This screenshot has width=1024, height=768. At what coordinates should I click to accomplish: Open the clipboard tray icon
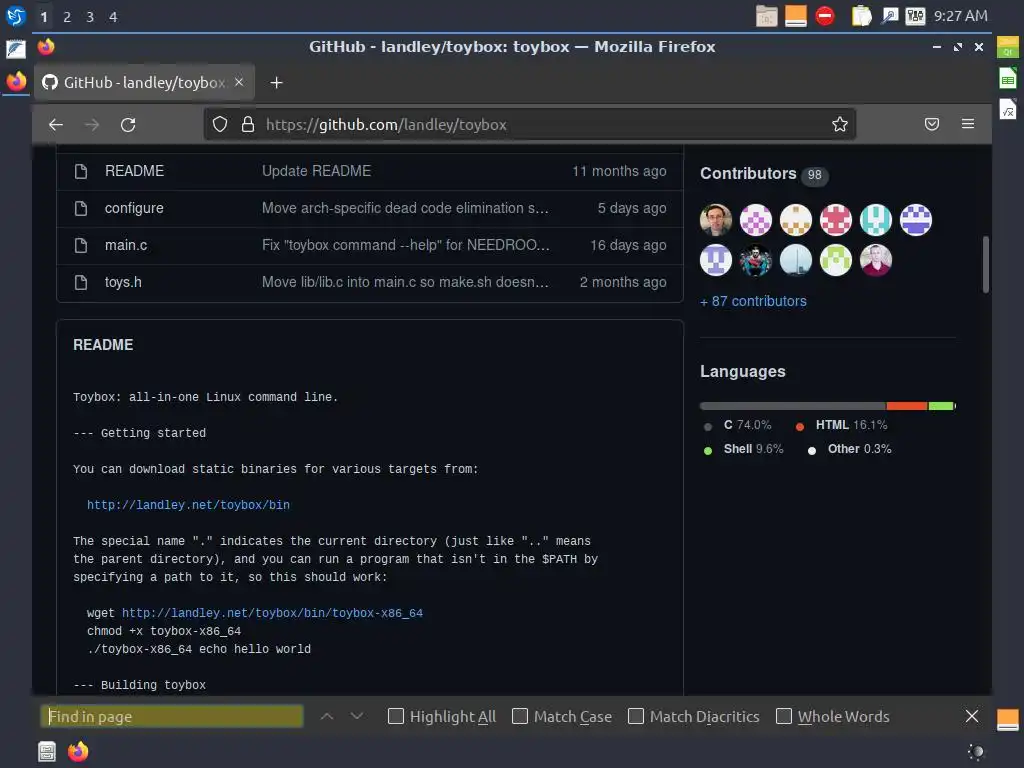(861, 16)
